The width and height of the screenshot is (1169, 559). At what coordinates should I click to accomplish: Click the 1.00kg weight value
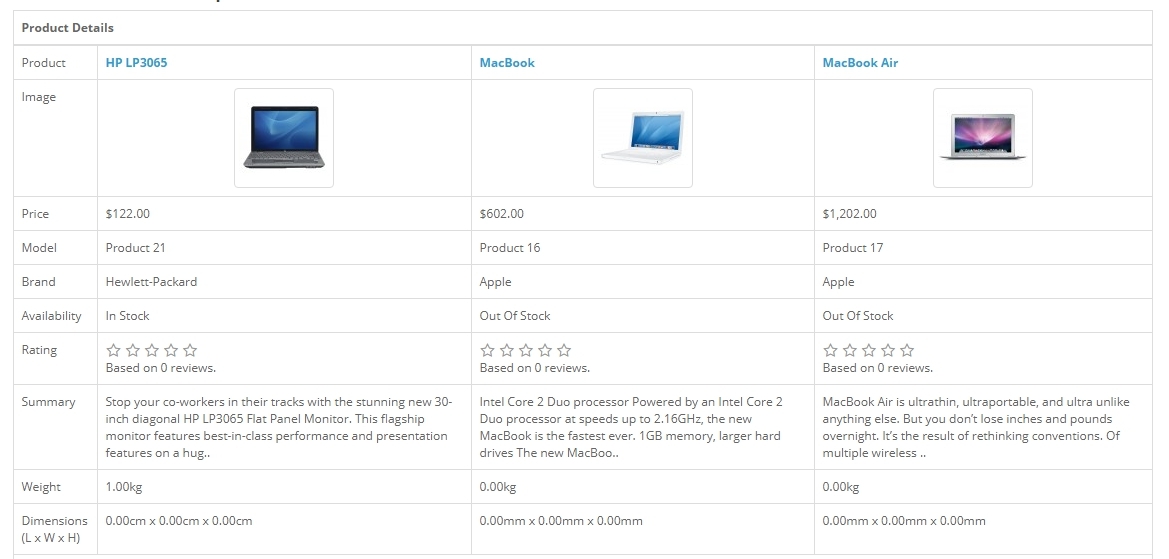pos(124,487)
